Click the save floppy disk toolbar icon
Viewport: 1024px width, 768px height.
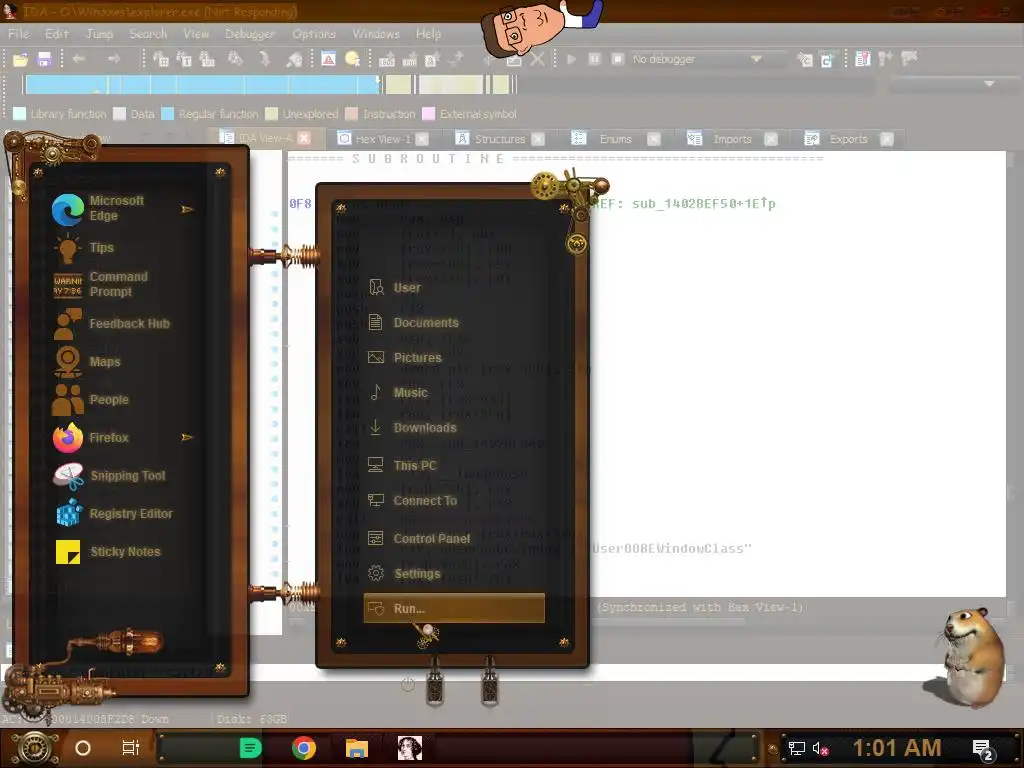click(44, 59)
